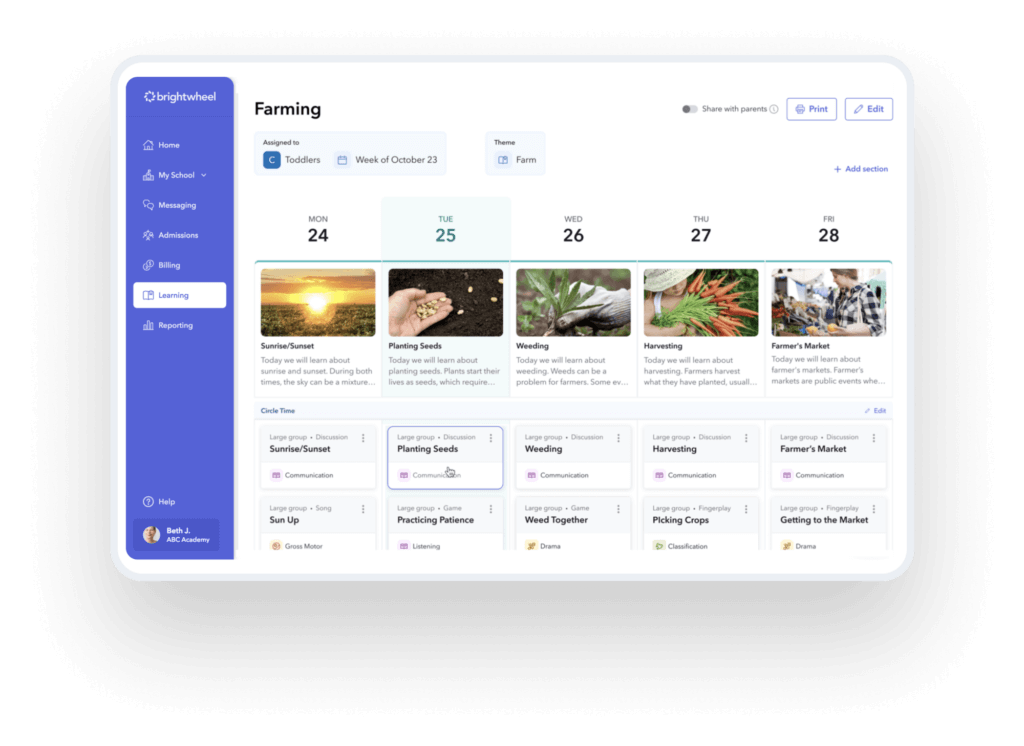Select the Admissions menu item

click(178, 235)
